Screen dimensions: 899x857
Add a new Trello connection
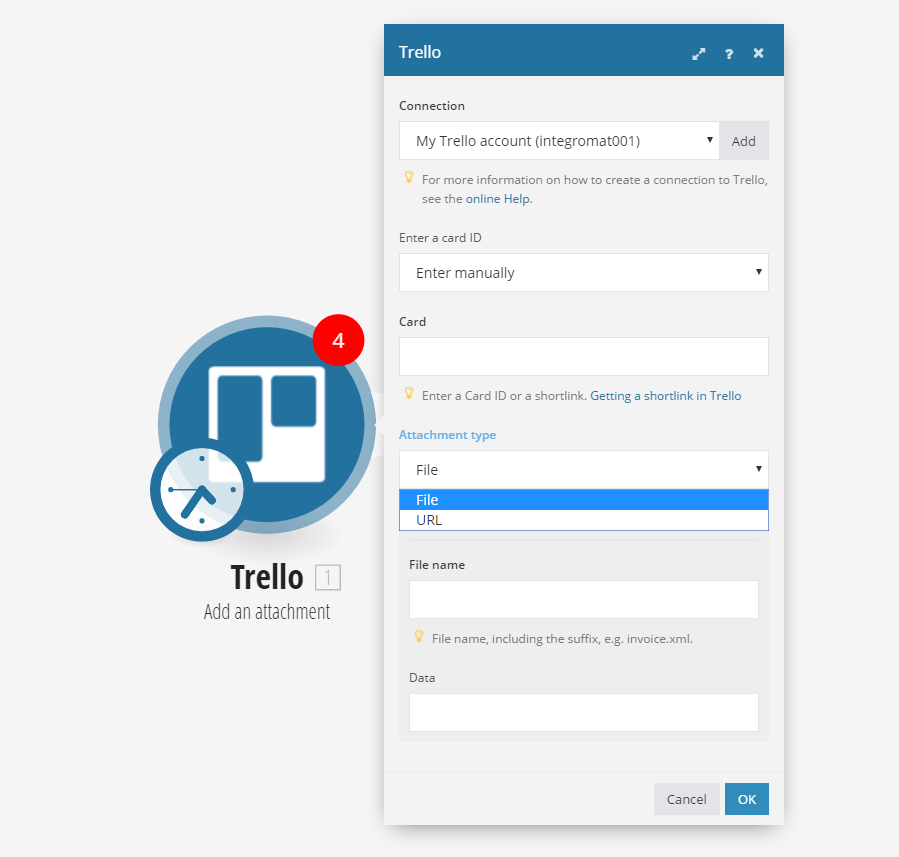coord(744,140)
